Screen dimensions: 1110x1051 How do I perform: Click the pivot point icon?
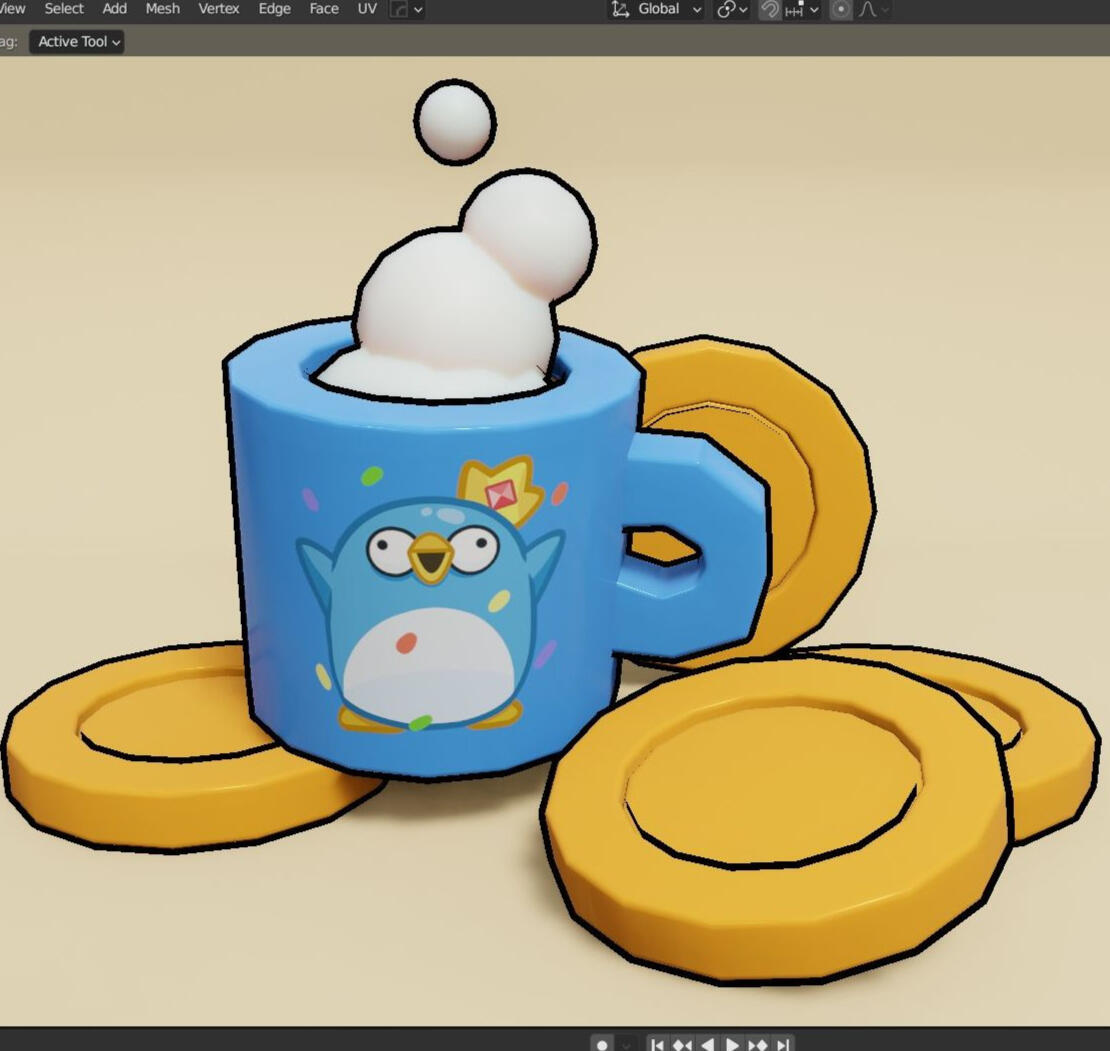727,9
